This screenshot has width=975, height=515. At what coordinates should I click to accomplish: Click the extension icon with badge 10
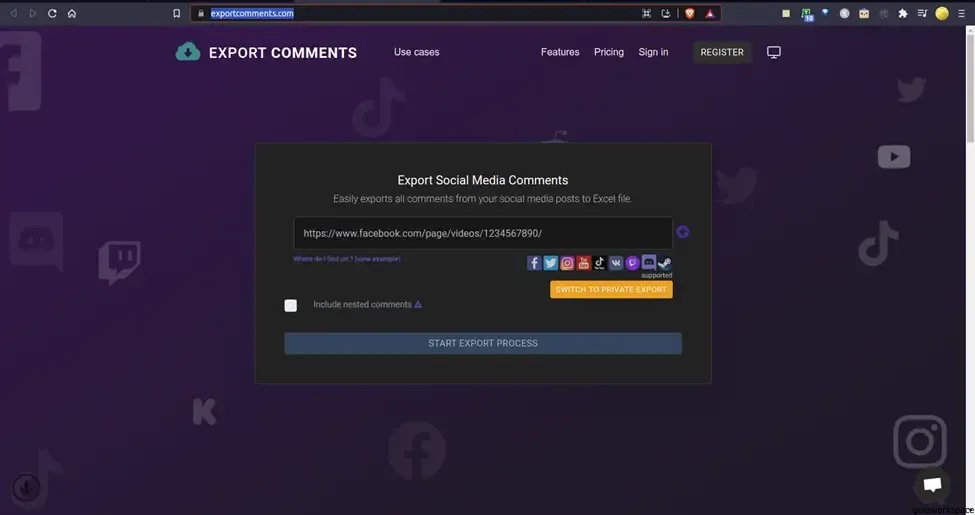click(806, 14)
